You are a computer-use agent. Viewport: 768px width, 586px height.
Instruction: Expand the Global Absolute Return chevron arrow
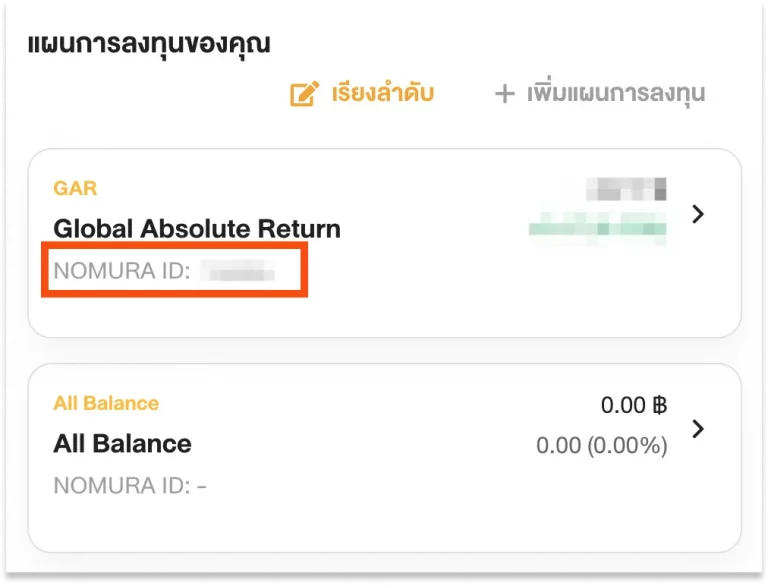point(698,214)
